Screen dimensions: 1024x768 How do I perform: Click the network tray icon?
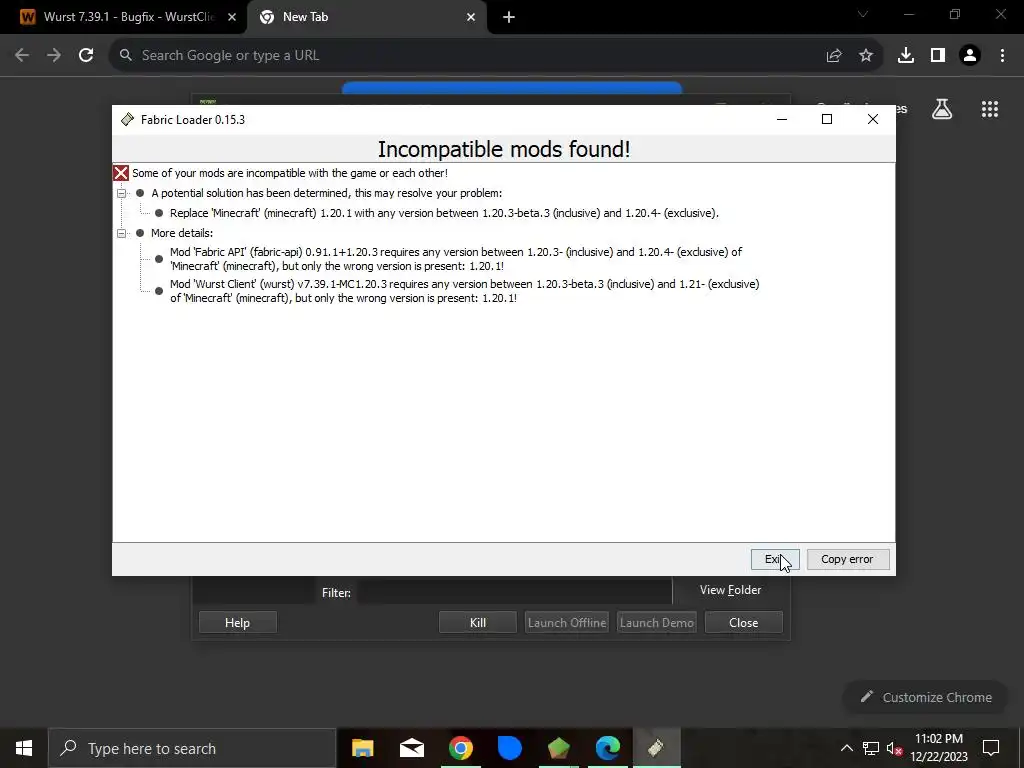pos(871,748)
